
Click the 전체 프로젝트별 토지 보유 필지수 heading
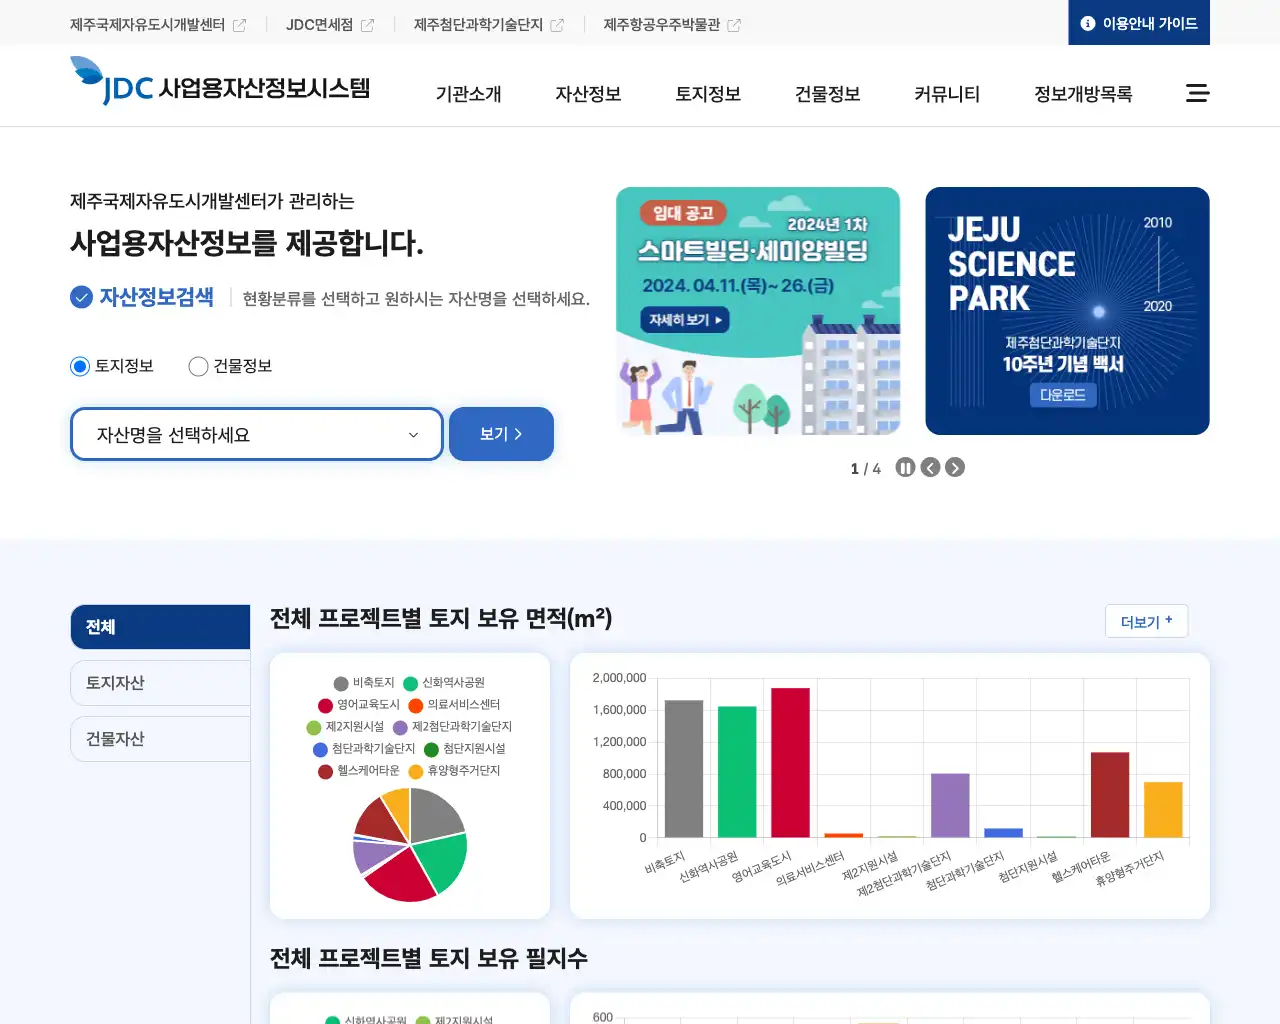point(428,958)
